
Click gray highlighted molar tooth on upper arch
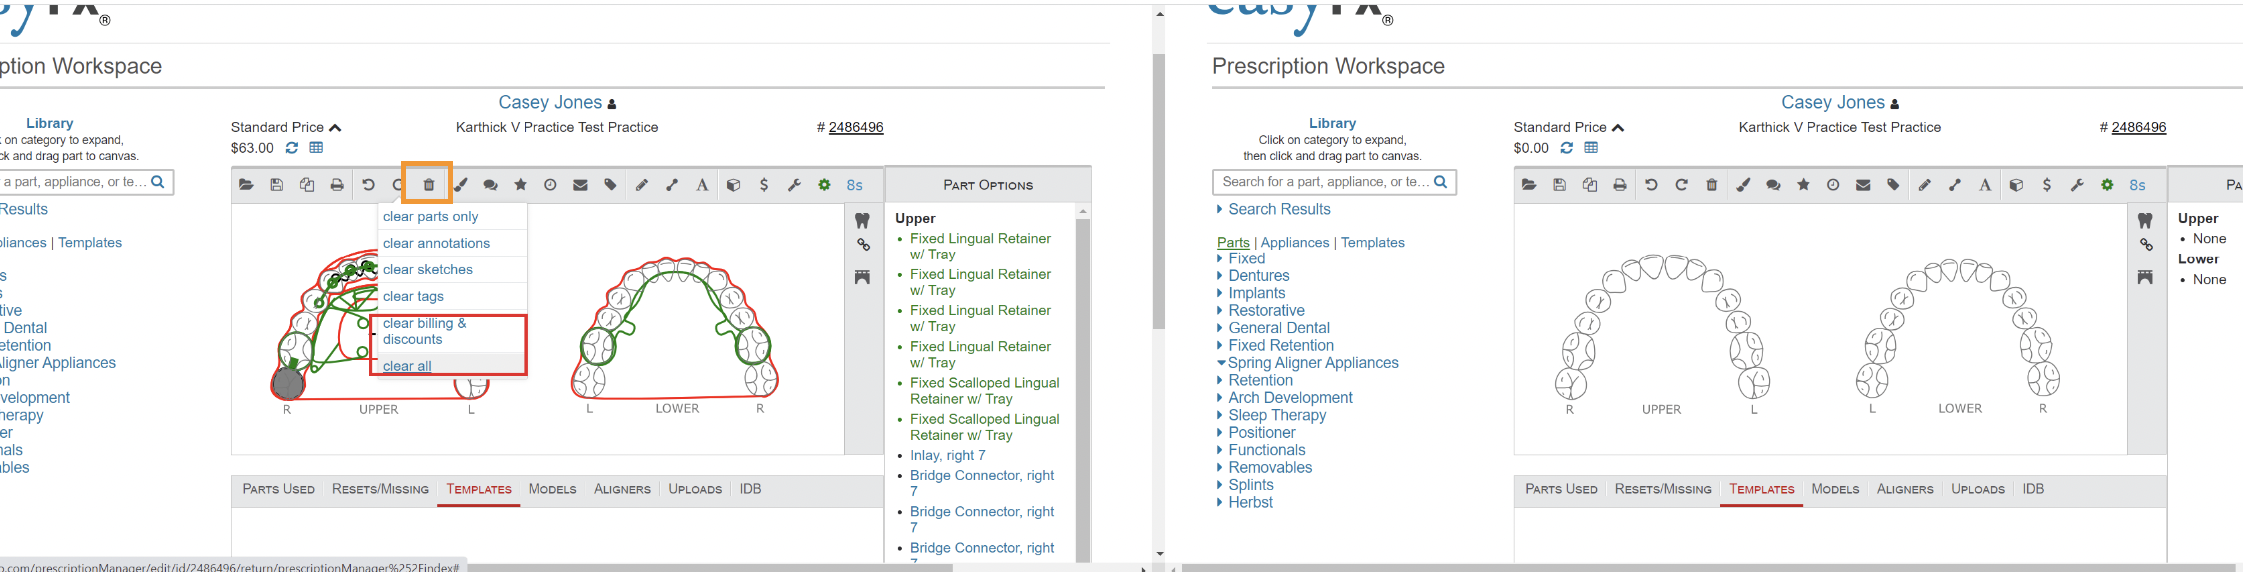(288, 382)
